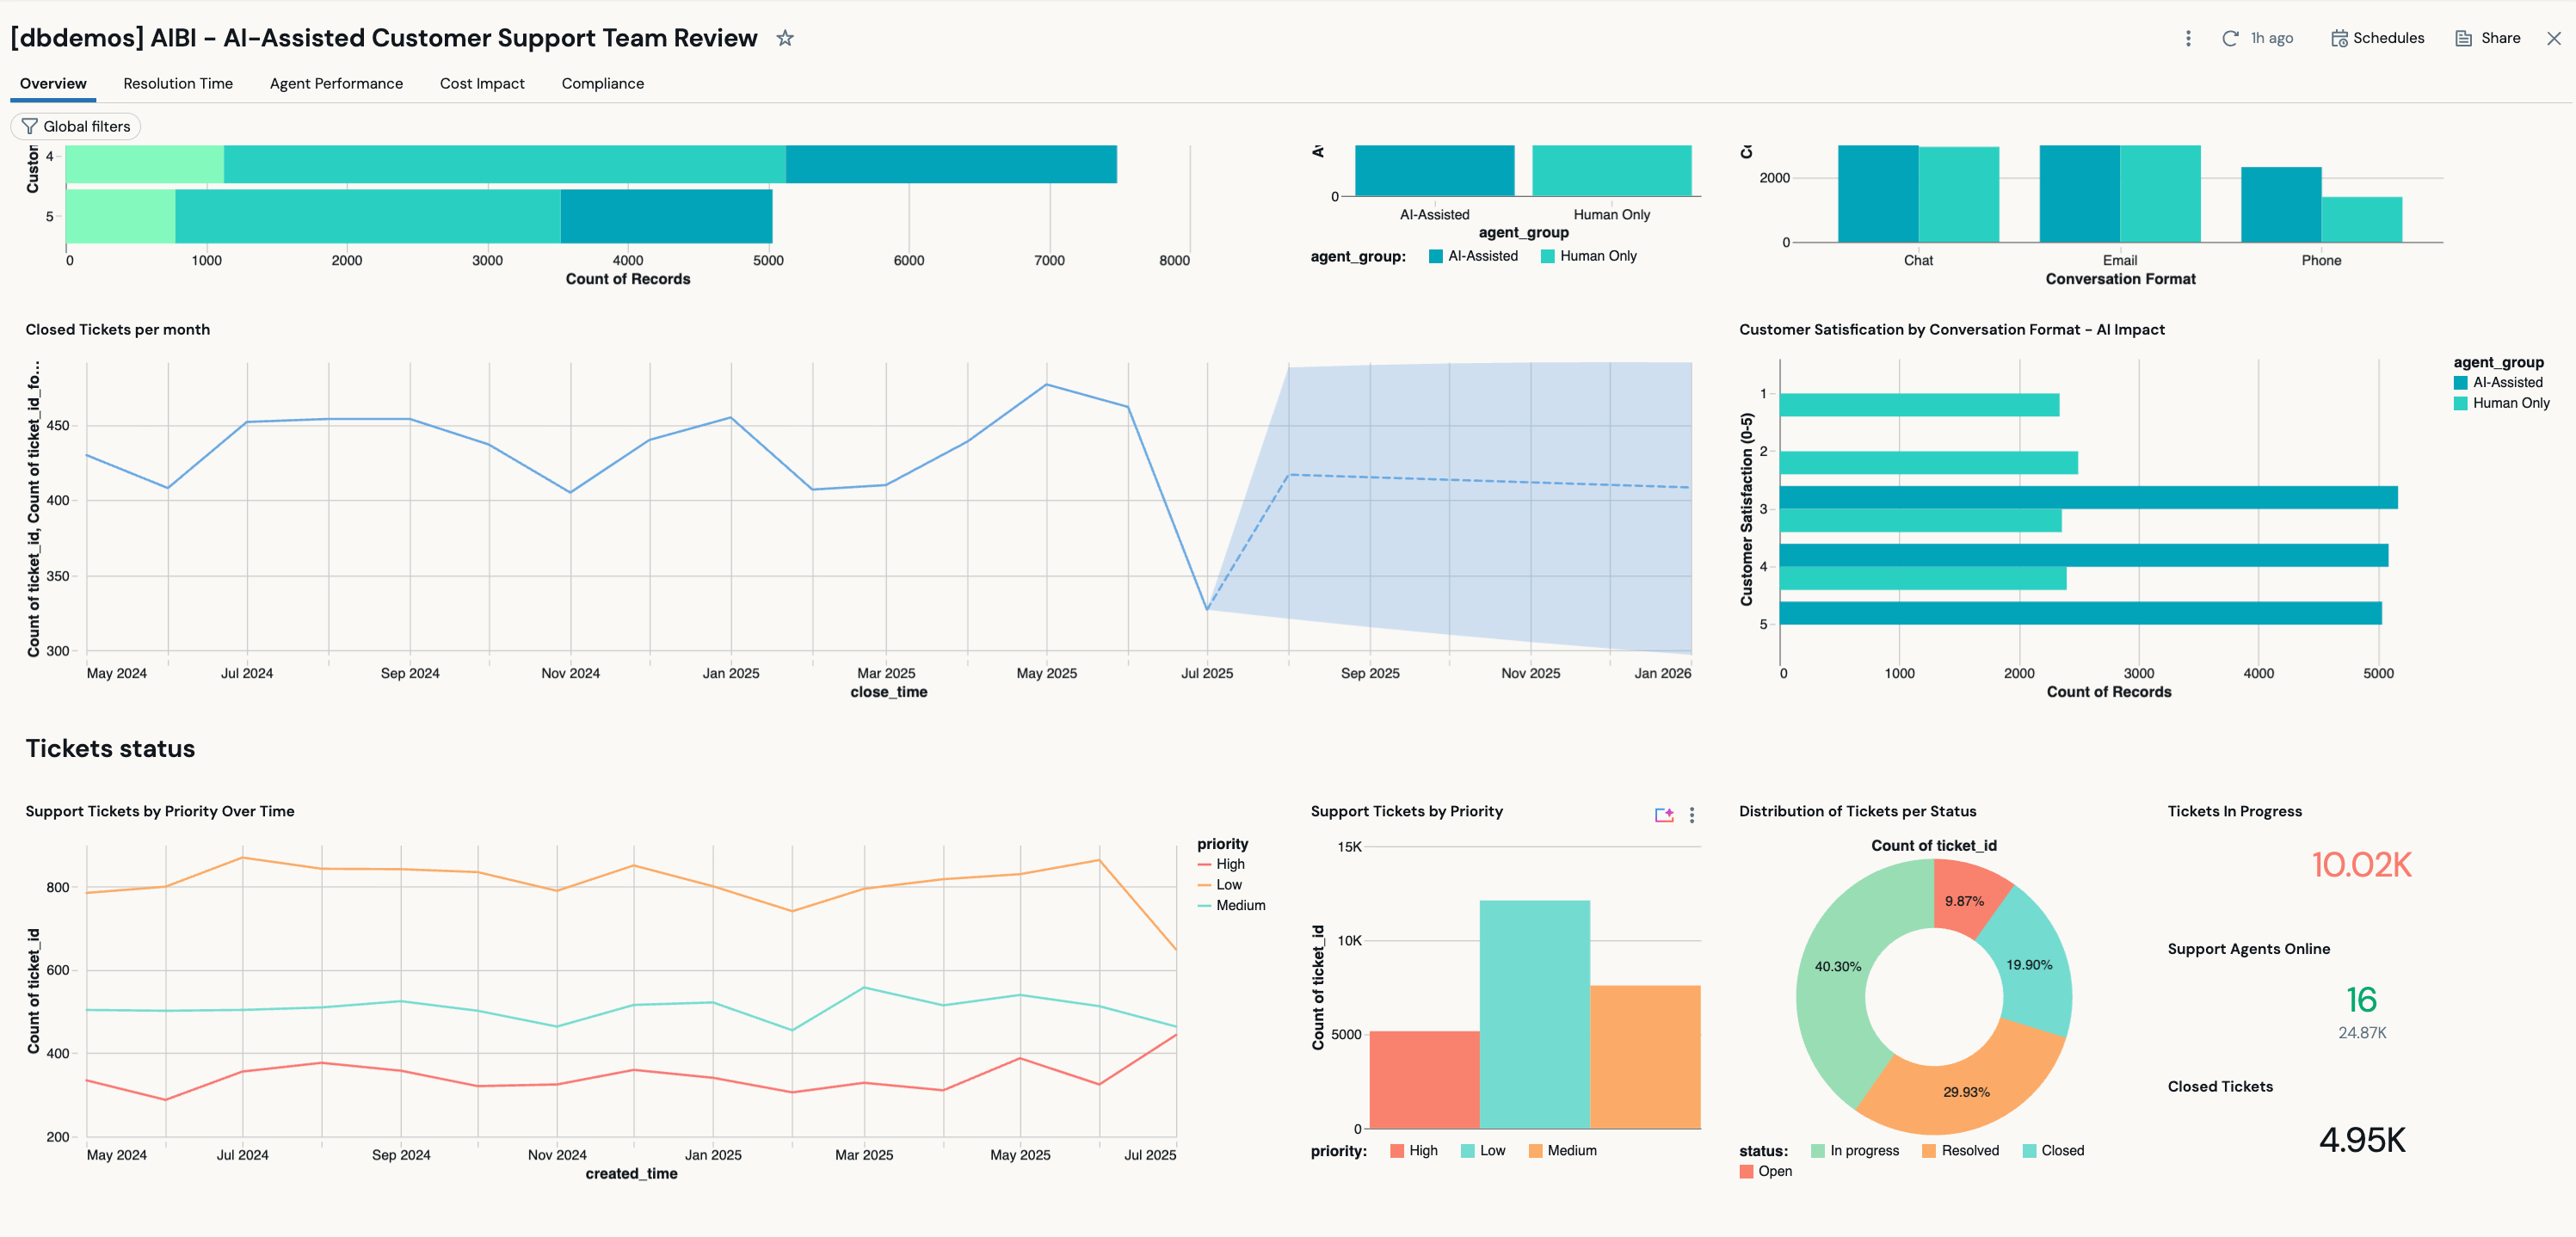Click Closed swatch in status legend

coord(2029,1151)
